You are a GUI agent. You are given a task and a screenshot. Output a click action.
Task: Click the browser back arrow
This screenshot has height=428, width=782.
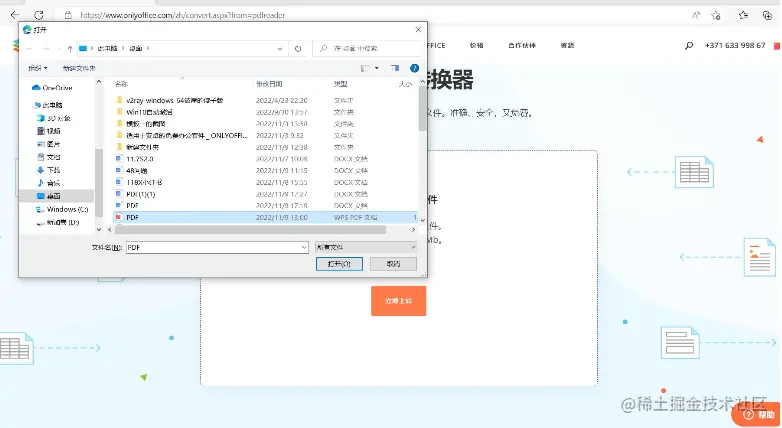coord(15,15)
